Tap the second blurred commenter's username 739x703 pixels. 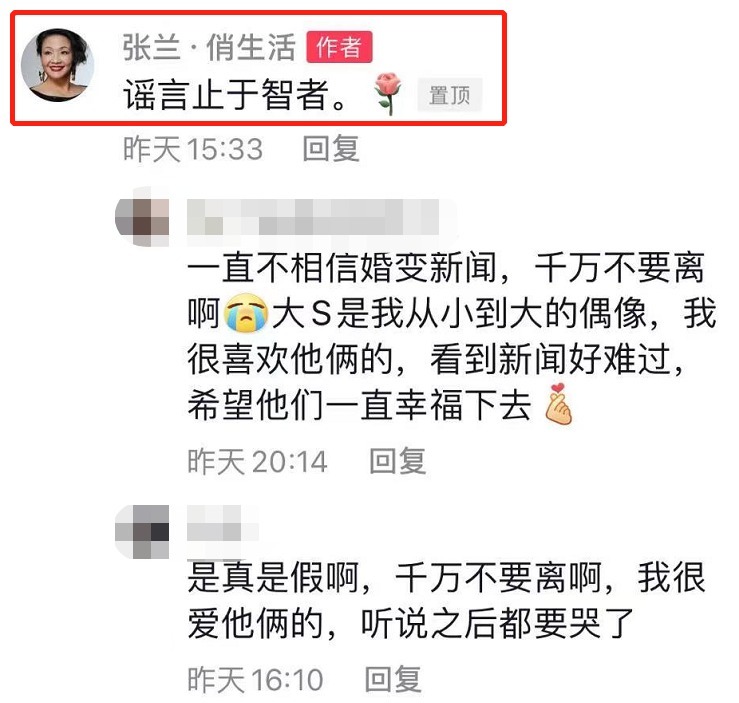222,523
